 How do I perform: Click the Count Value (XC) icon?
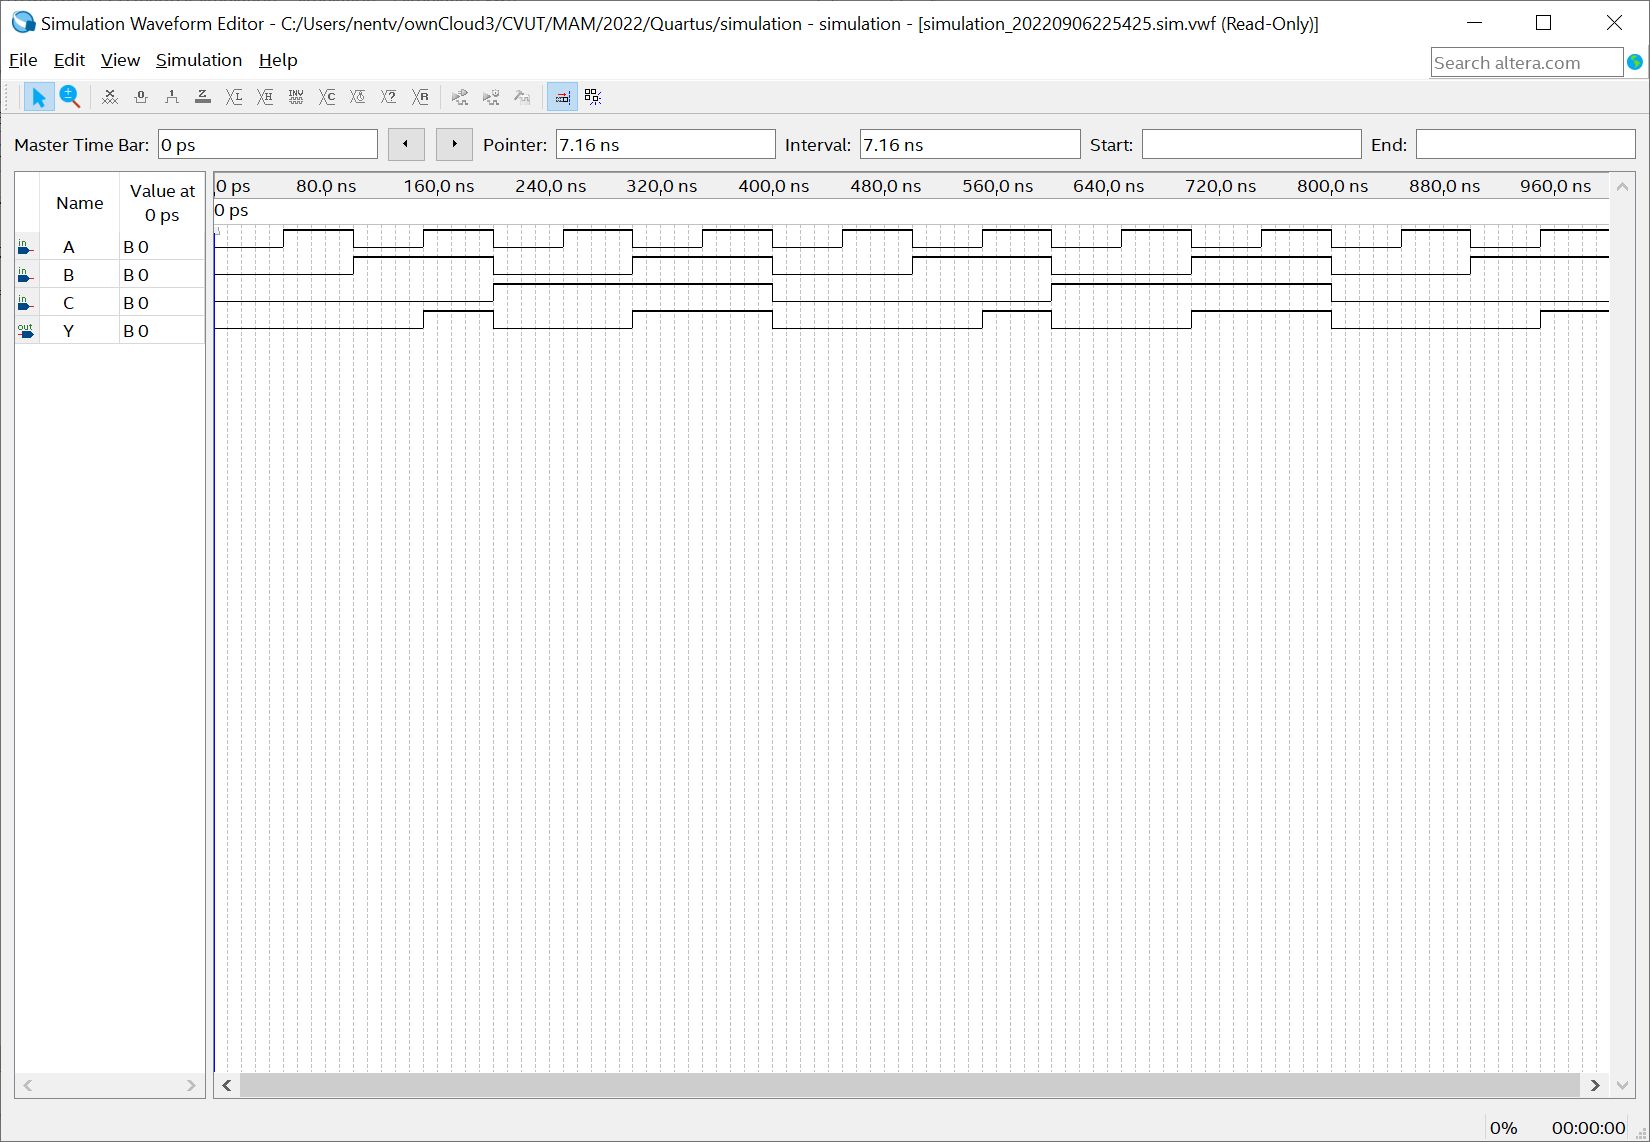click(x=327, y=97)
